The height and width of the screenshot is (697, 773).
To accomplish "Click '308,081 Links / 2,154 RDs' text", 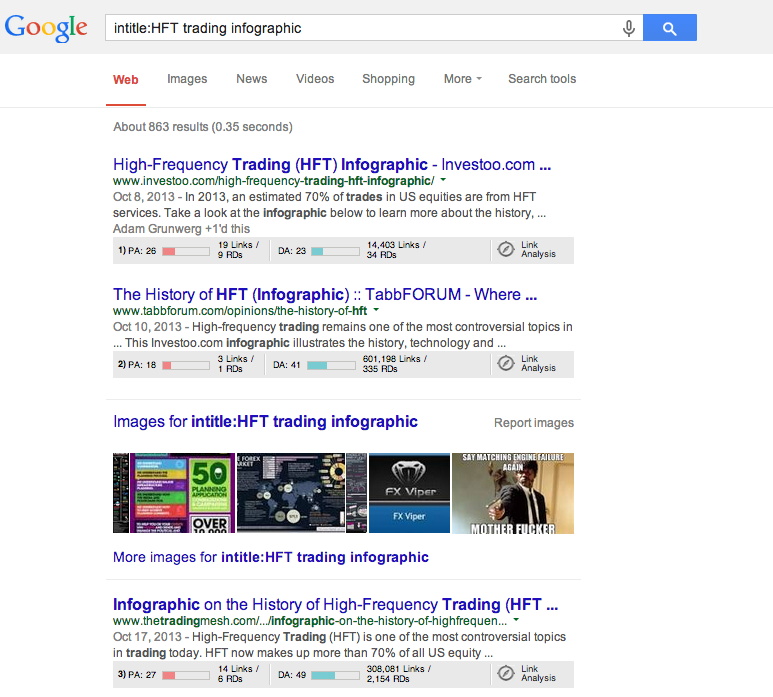I will point(398,674).
